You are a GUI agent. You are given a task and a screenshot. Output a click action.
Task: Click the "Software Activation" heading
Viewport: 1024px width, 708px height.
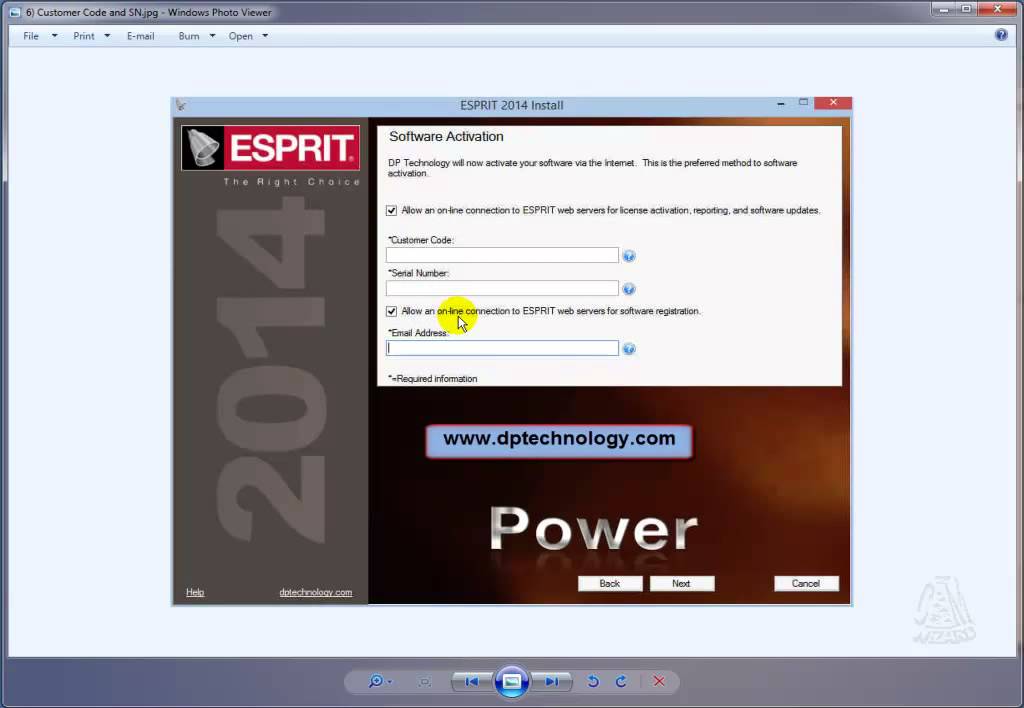[x=446, y=137]
